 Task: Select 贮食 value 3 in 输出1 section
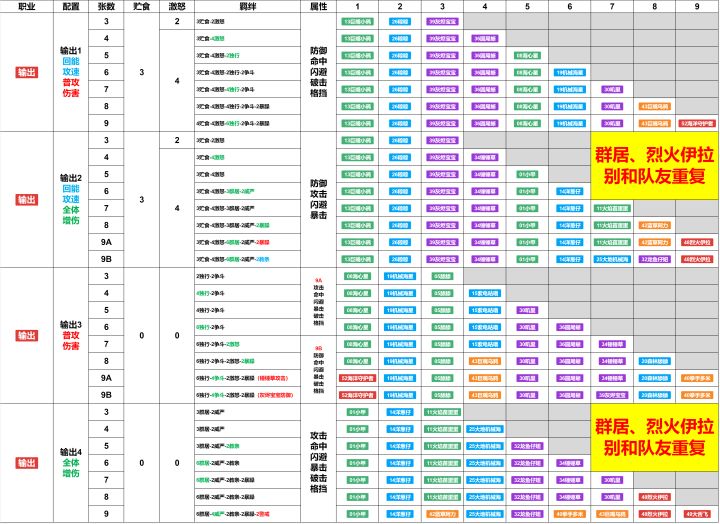click(x=141, y=72)
